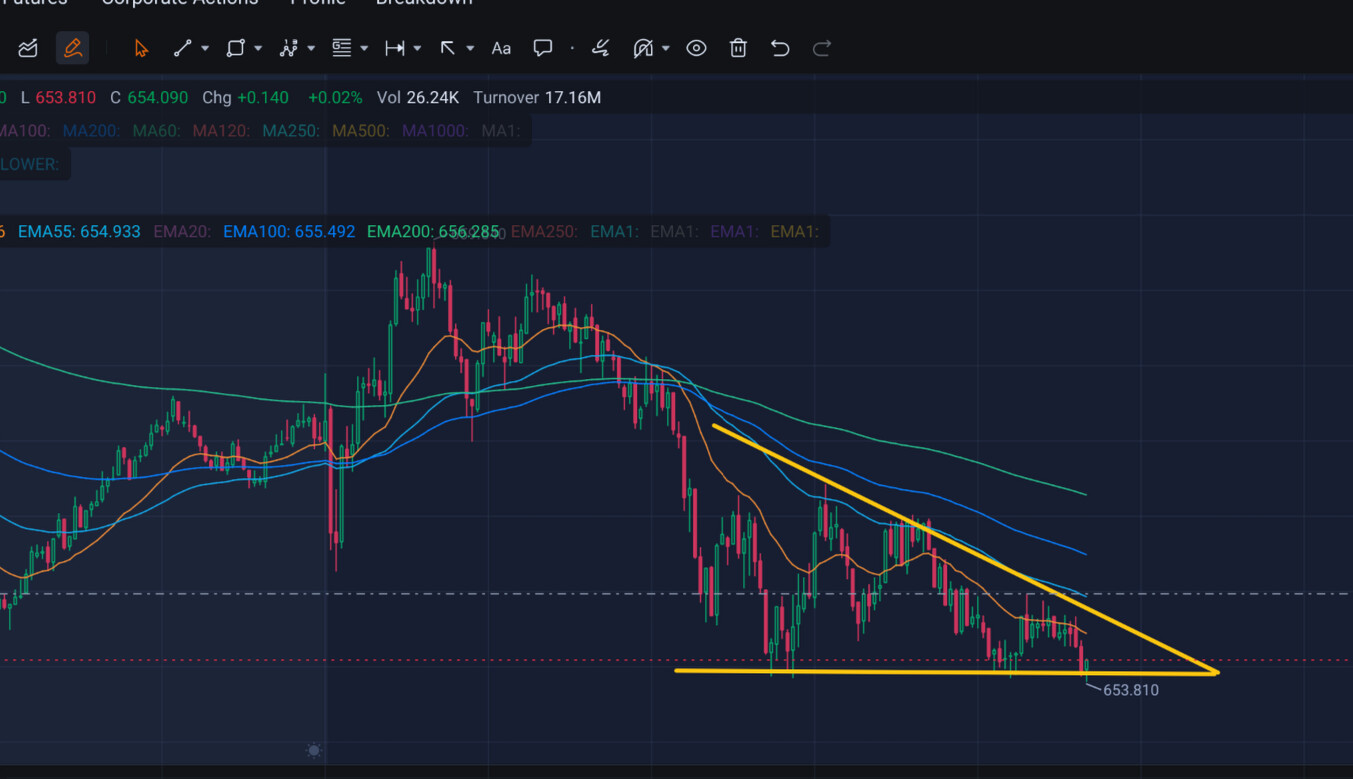Select the EMA250 indicator label

(544, 232)
